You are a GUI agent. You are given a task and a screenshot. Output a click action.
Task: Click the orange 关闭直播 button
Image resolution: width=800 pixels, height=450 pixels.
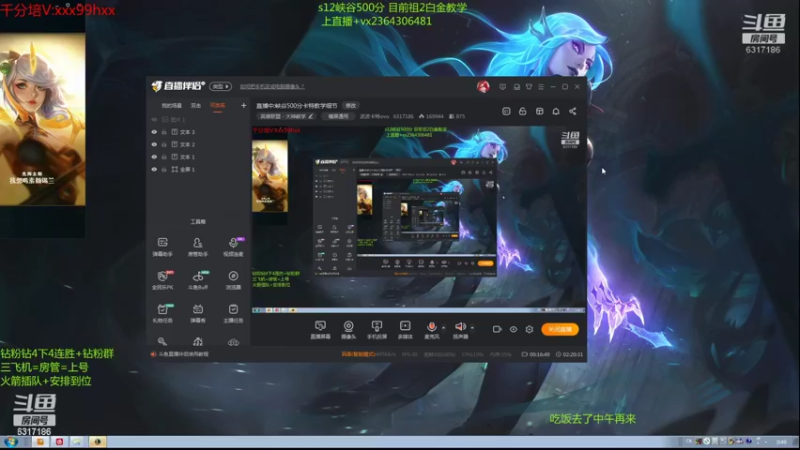click(x=560, y=329)
